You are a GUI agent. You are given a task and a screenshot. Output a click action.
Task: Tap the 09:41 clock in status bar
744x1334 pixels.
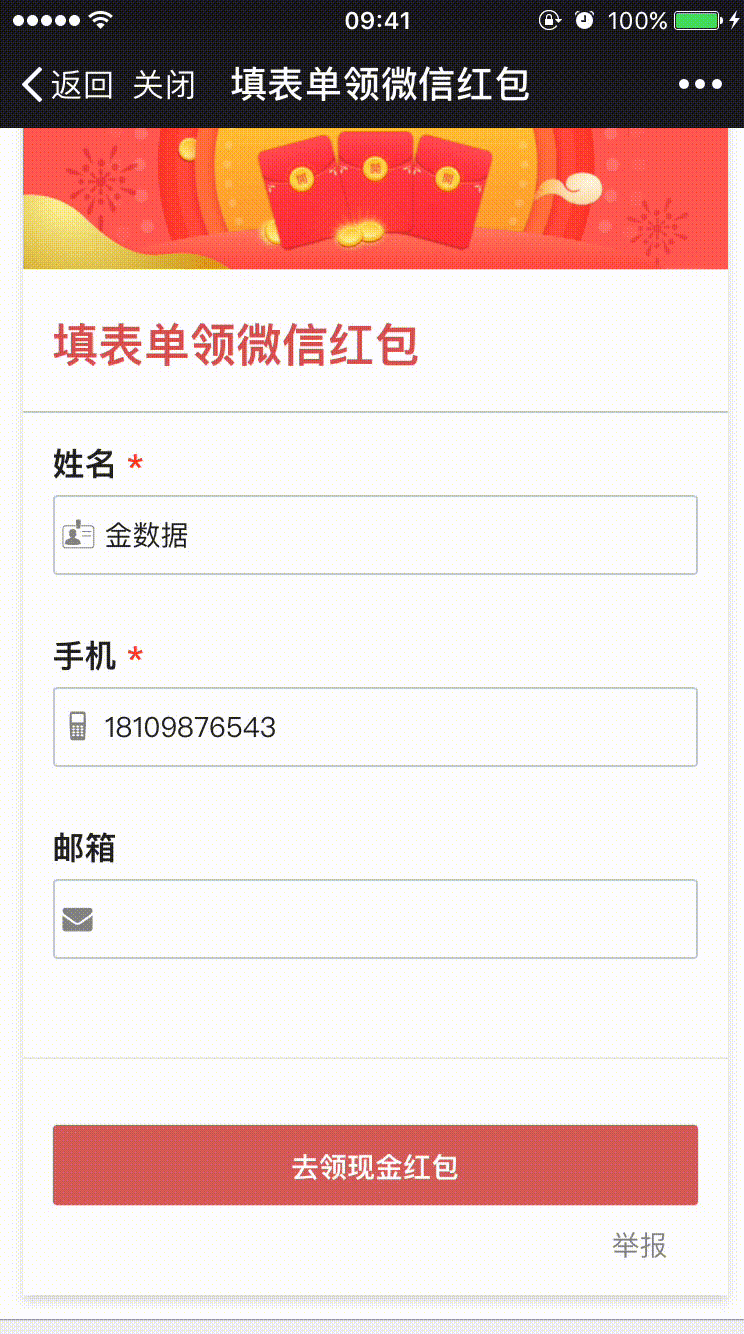point(377,20)
